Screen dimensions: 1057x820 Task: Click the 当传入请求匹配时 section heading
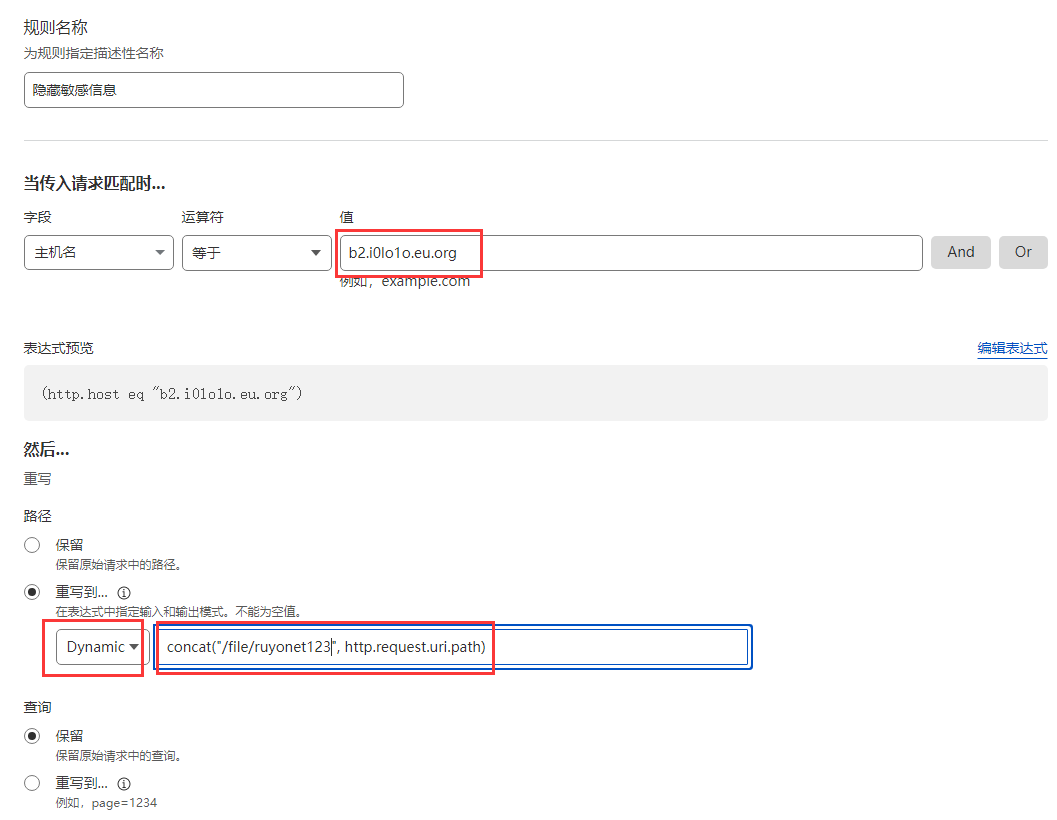click(94, 183)
